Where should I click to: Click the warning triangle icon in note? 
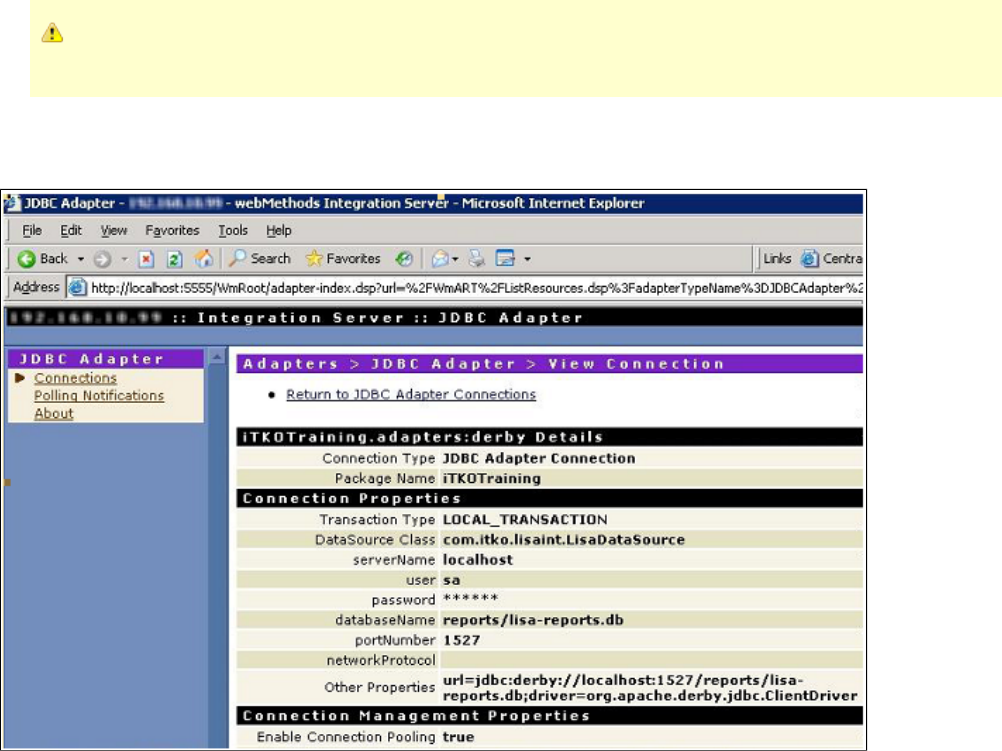click(52, 33)
